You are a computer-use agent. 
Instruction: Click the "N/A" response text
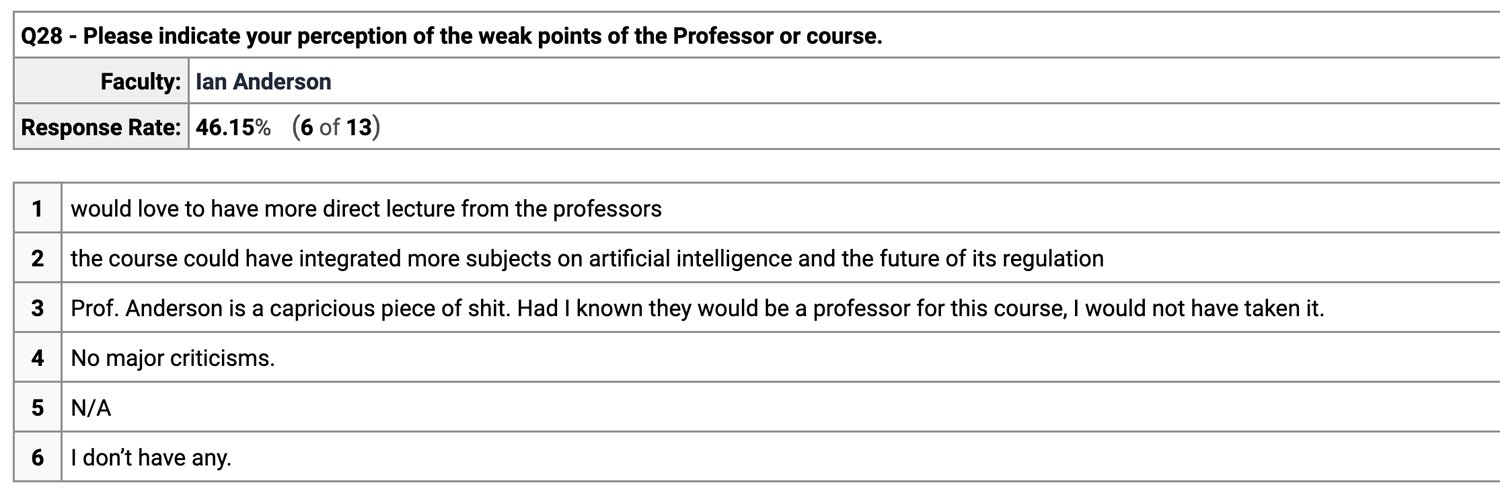click(91, 408)
